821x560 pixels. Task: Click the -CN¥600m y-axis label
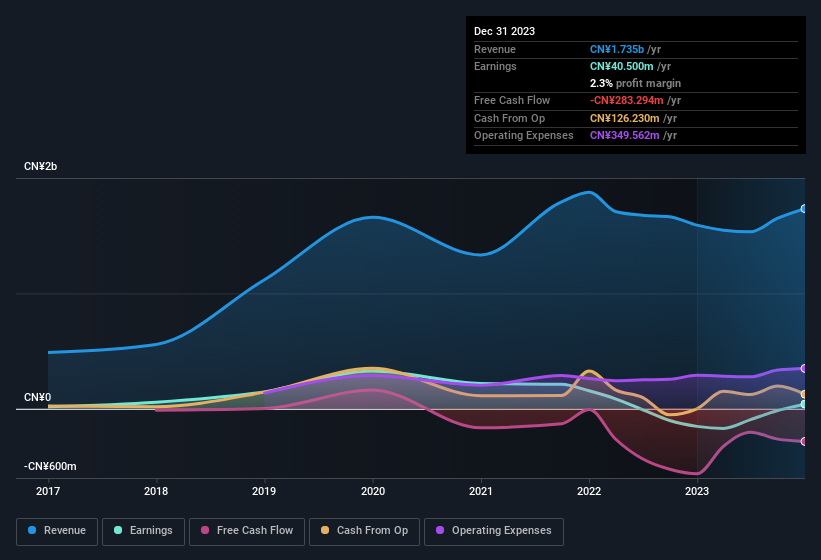point(50,466)
